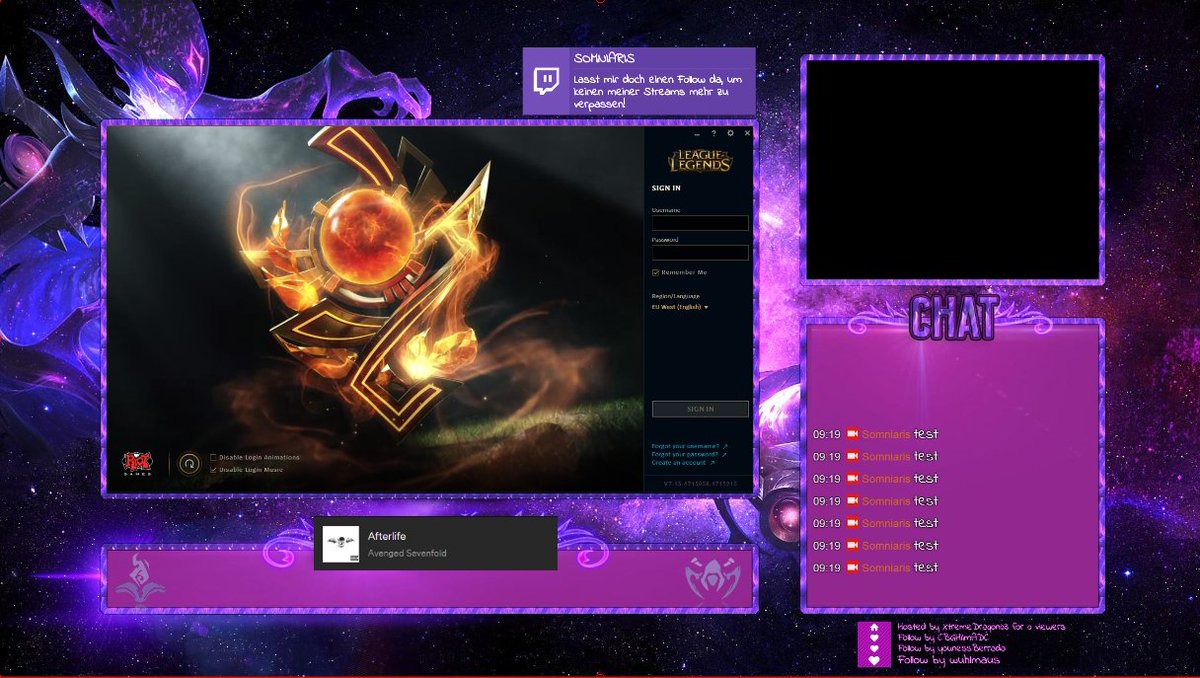Click the host alert home icon
The width and height of the screenshot is (1200, 678).
point(873,627)
